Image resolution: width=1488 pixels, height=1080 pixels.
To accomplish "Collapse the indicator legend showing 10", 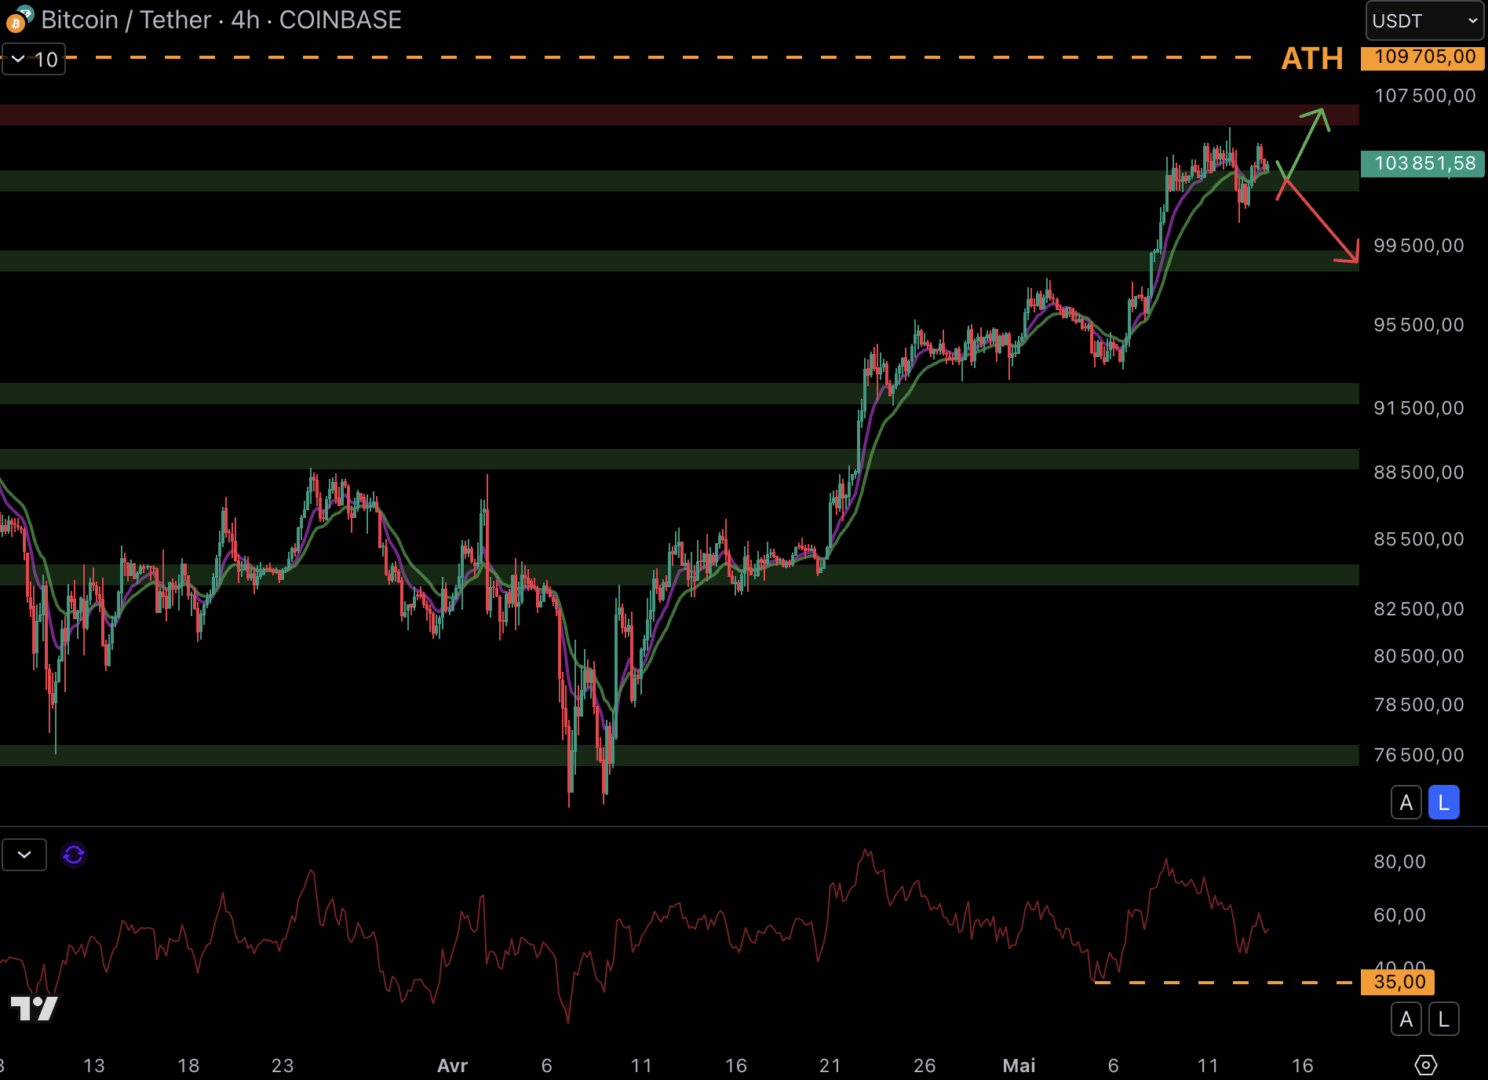I will click(x=34, y=59).
